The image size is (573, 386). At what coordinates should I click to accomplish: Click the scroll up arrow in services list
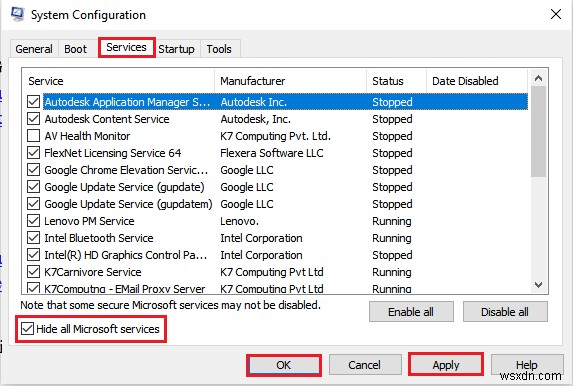point(538,78)
